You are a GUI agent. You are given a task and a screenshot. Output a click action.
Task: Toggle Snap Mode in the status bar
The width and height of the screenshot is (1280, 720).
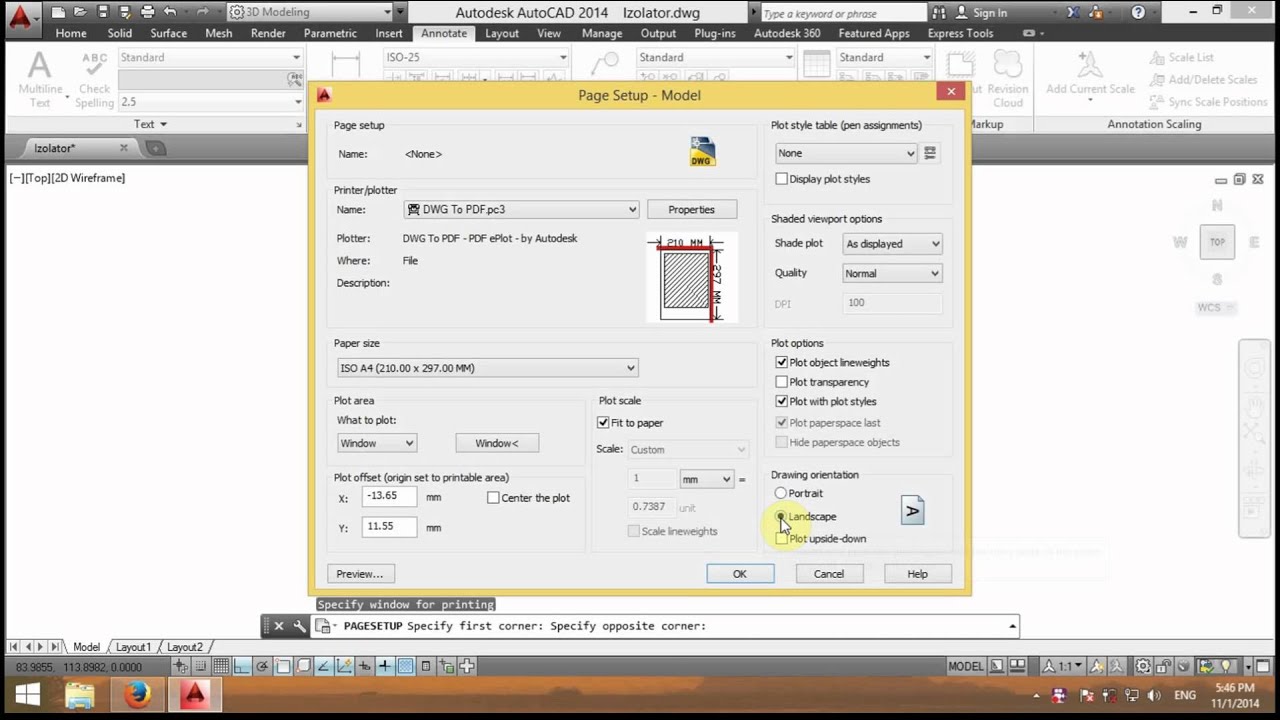(200, 667)
